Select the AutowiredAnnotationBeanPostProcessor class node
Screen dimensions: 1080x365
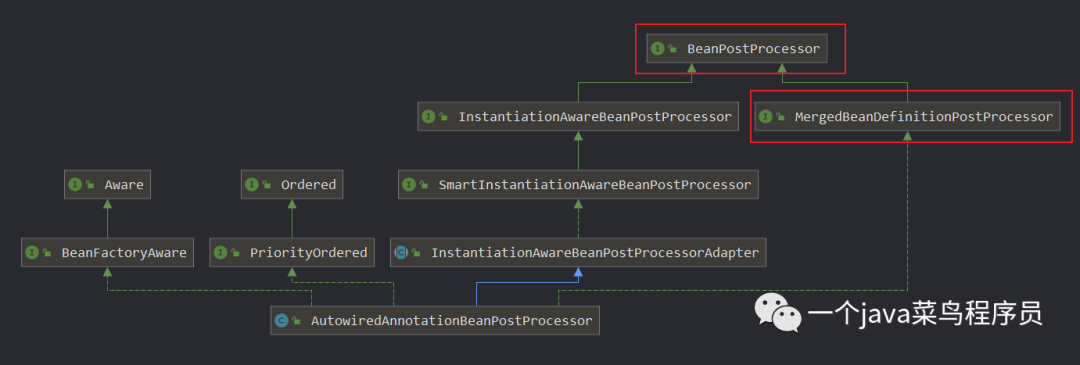tap(435, 320)
